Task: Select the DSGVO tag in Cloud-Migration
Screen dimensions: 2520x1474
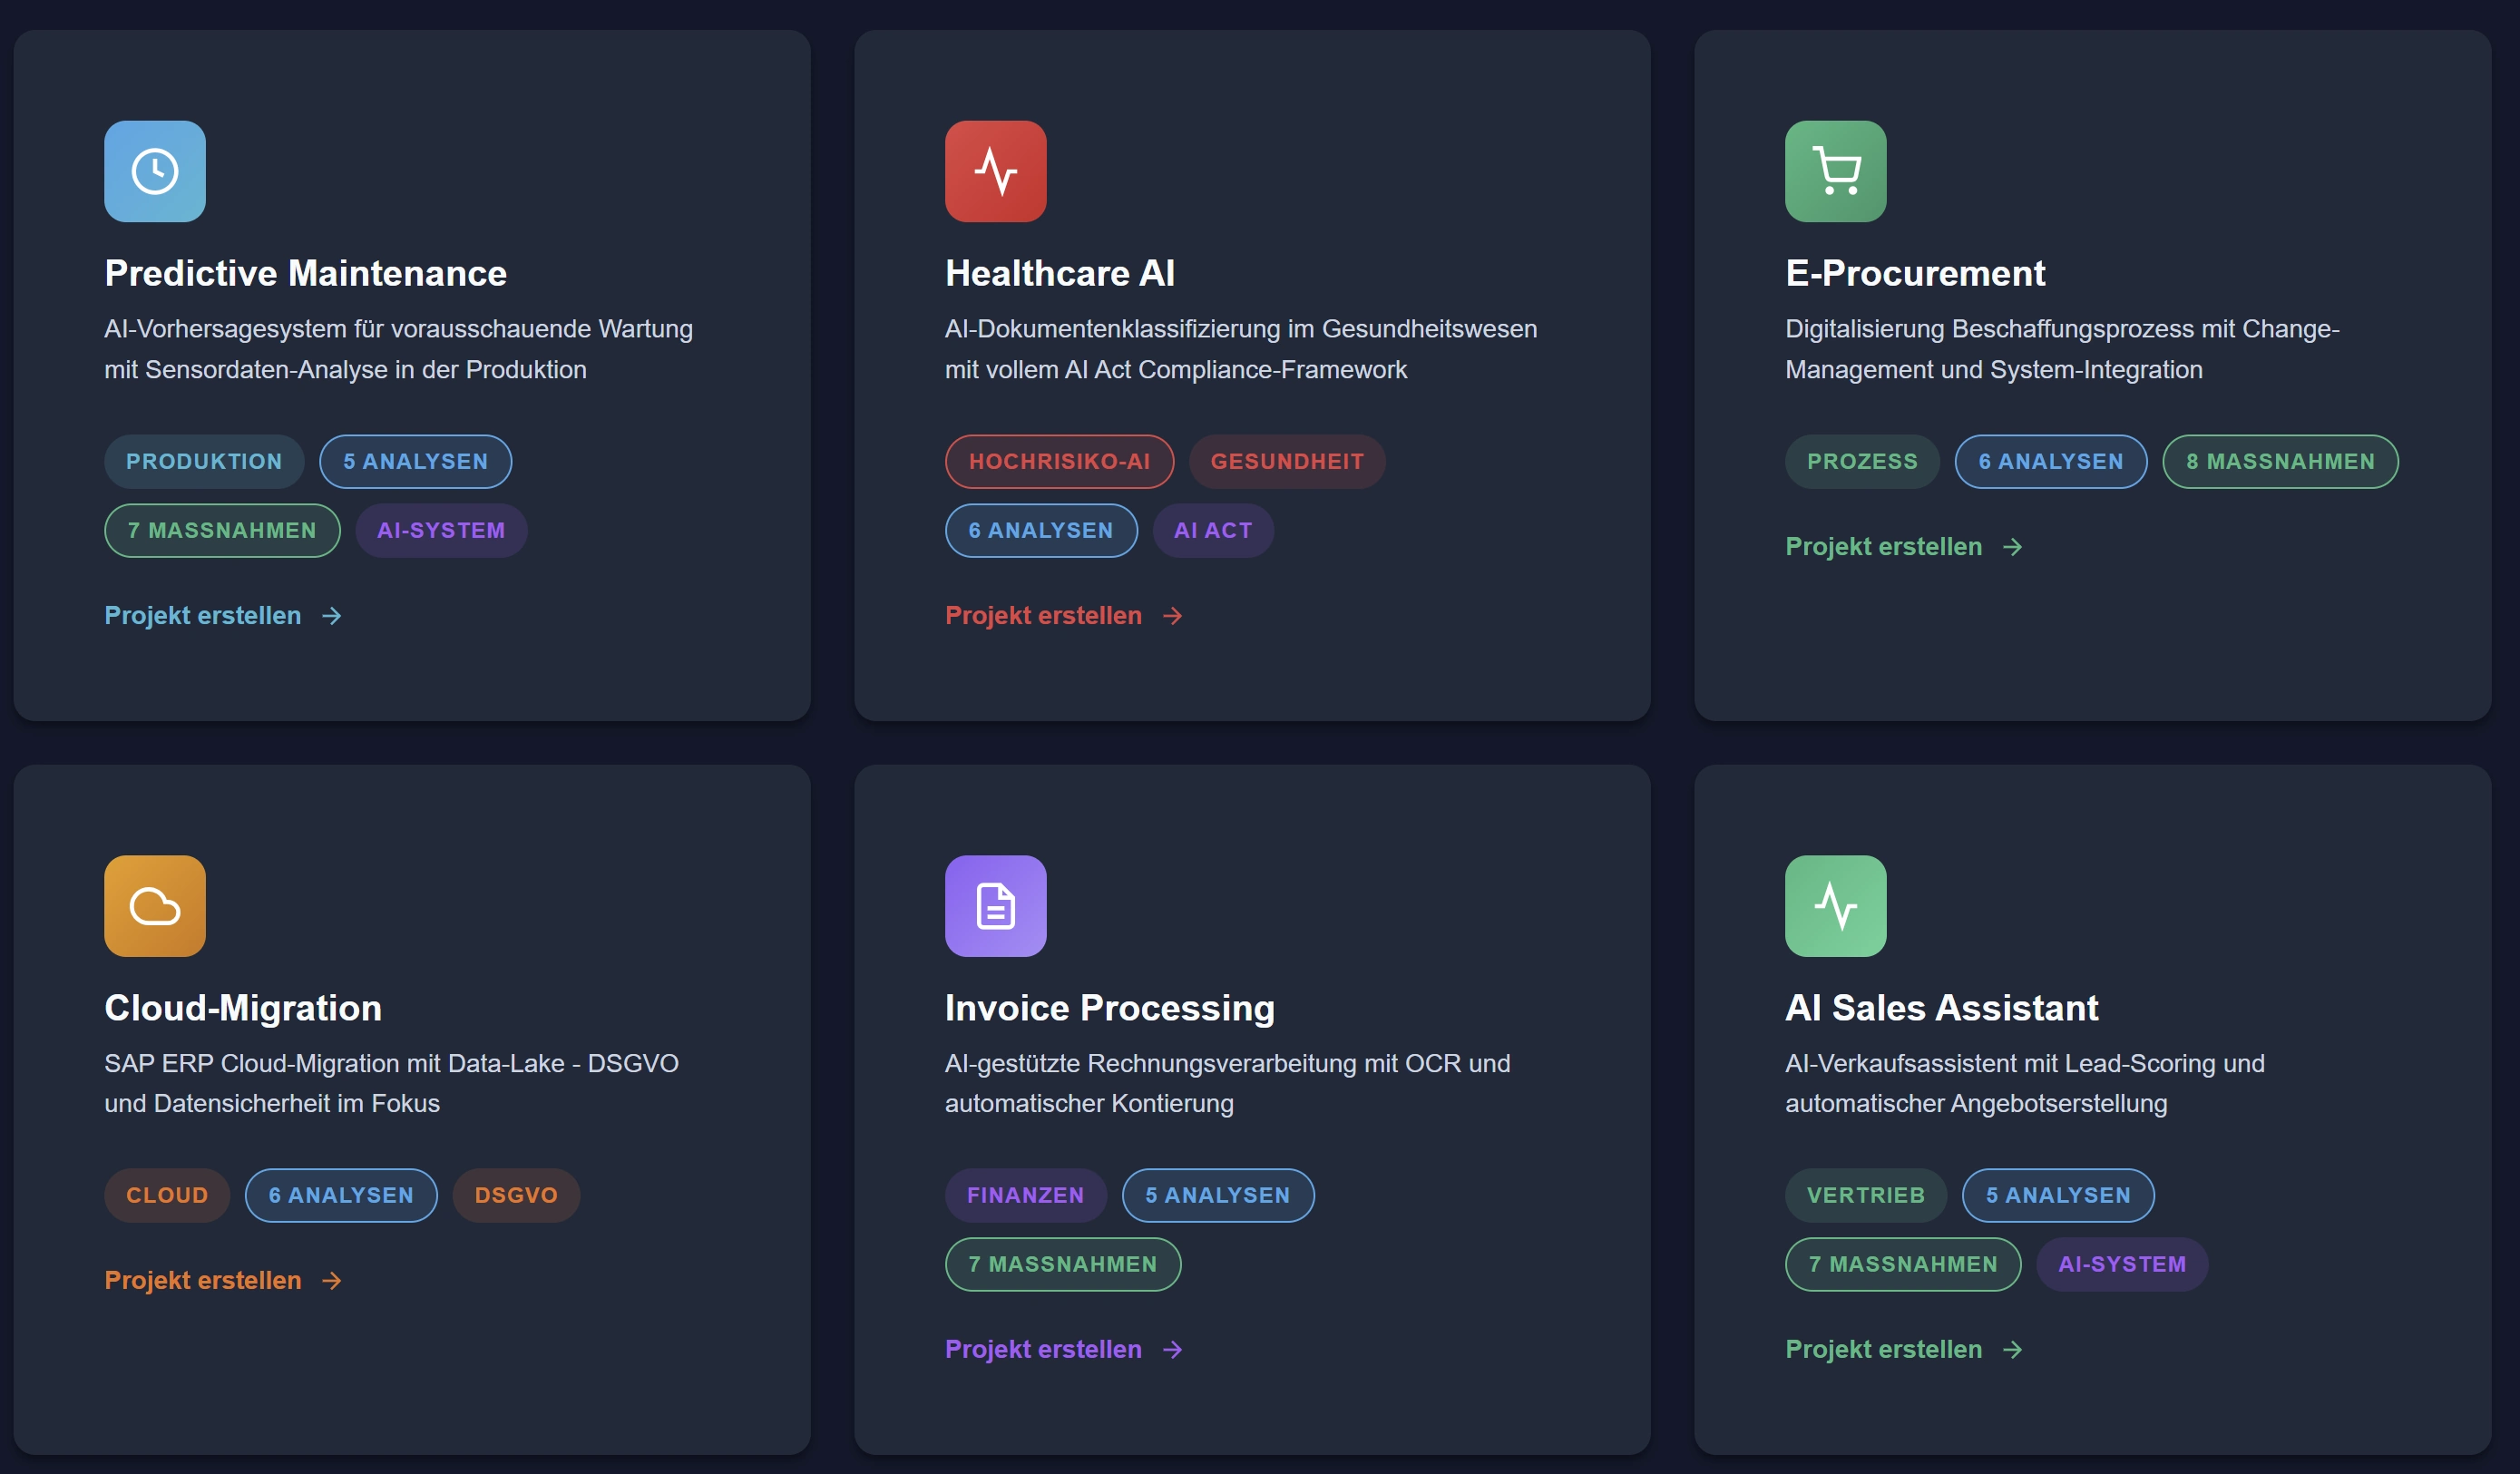Action: coord(516,1196)
